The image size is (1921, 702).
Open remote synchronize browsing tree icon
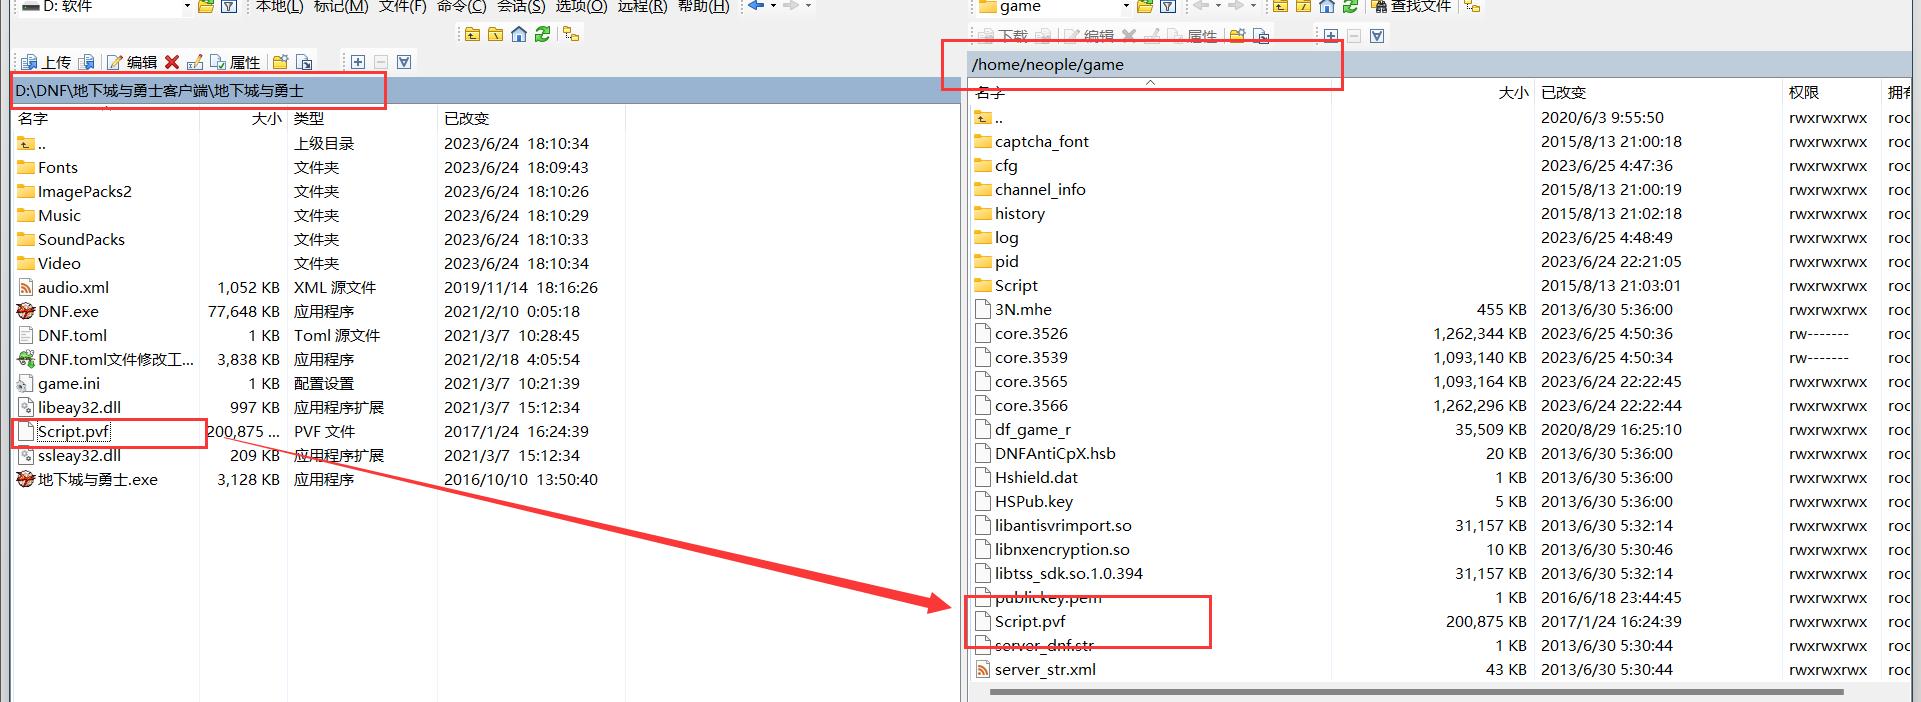coord(1471,7)
